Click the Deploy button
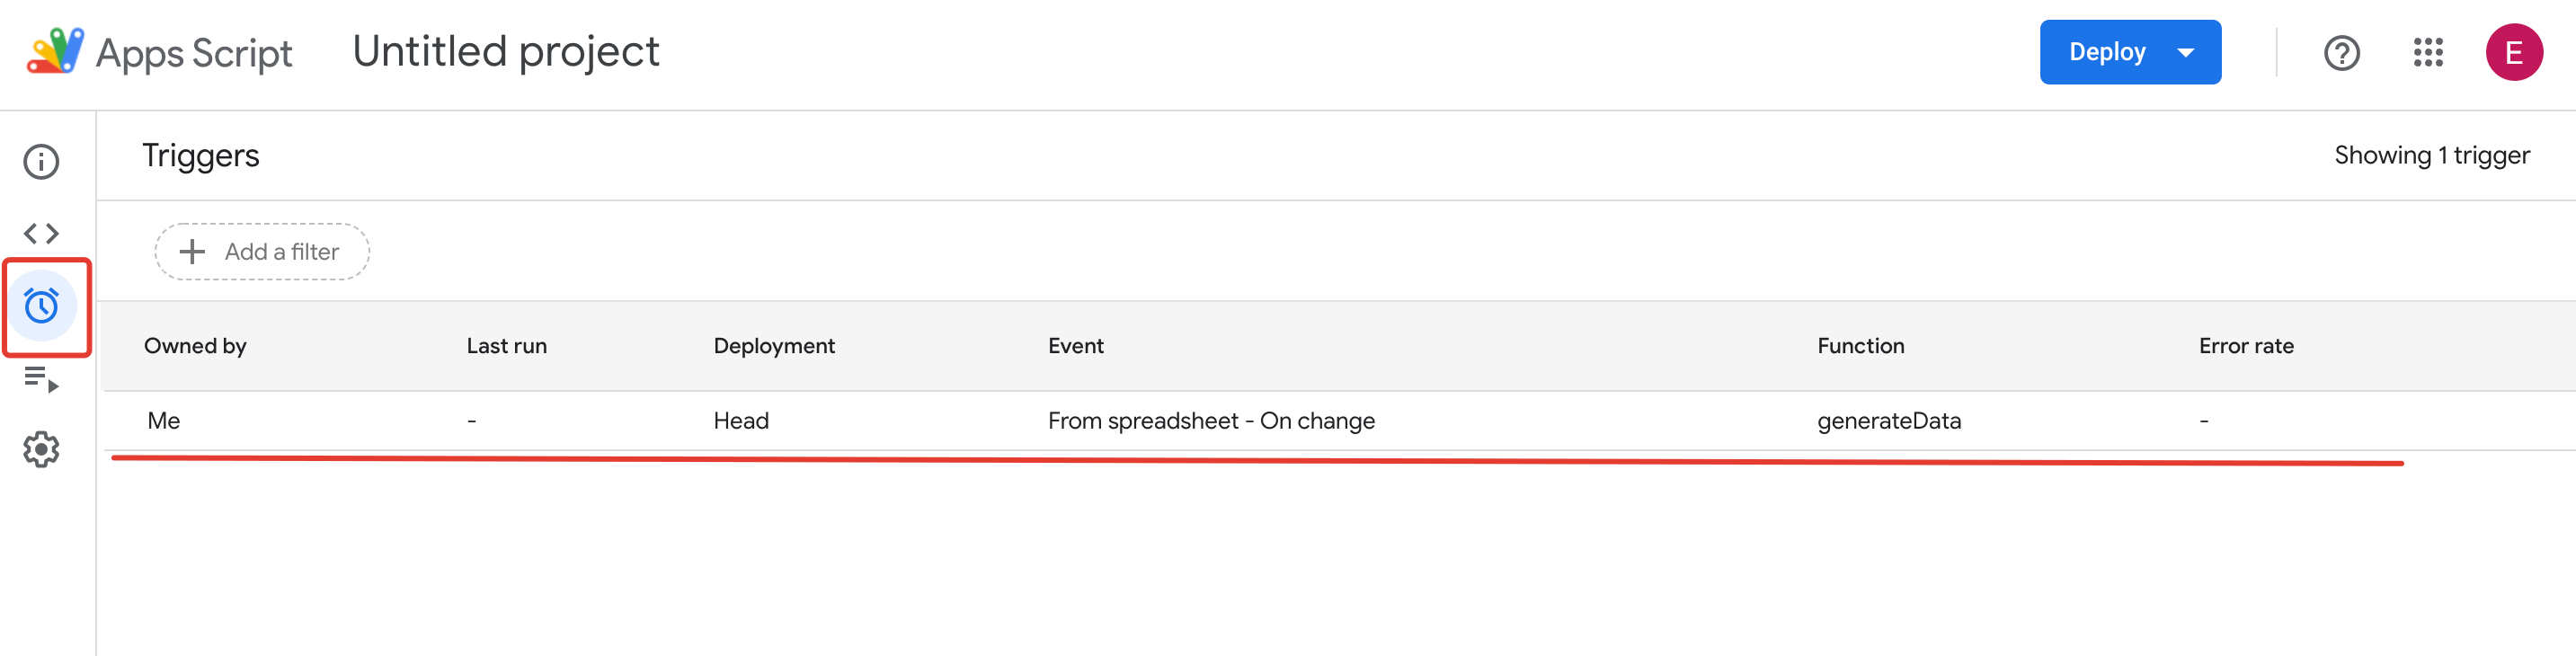 point(2107,52)
